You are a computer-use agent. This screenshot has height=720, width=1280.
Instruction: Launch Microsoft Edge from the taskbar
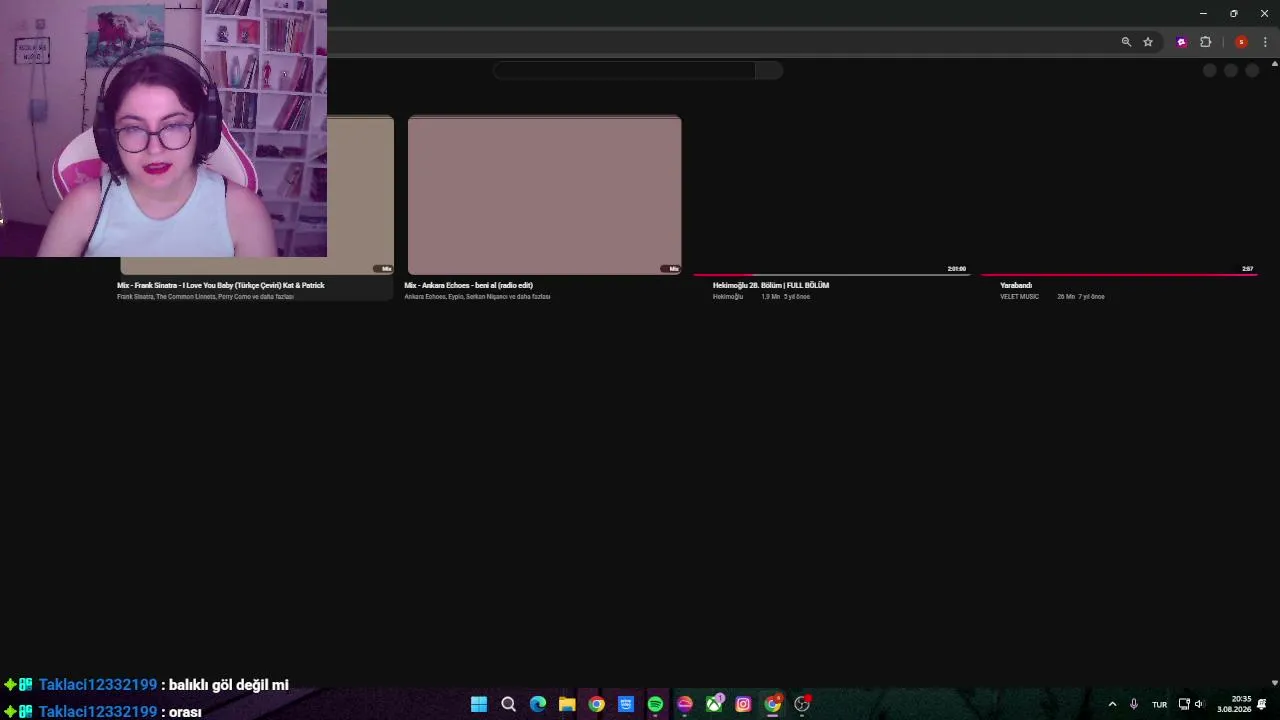click(x=538, y=704)
